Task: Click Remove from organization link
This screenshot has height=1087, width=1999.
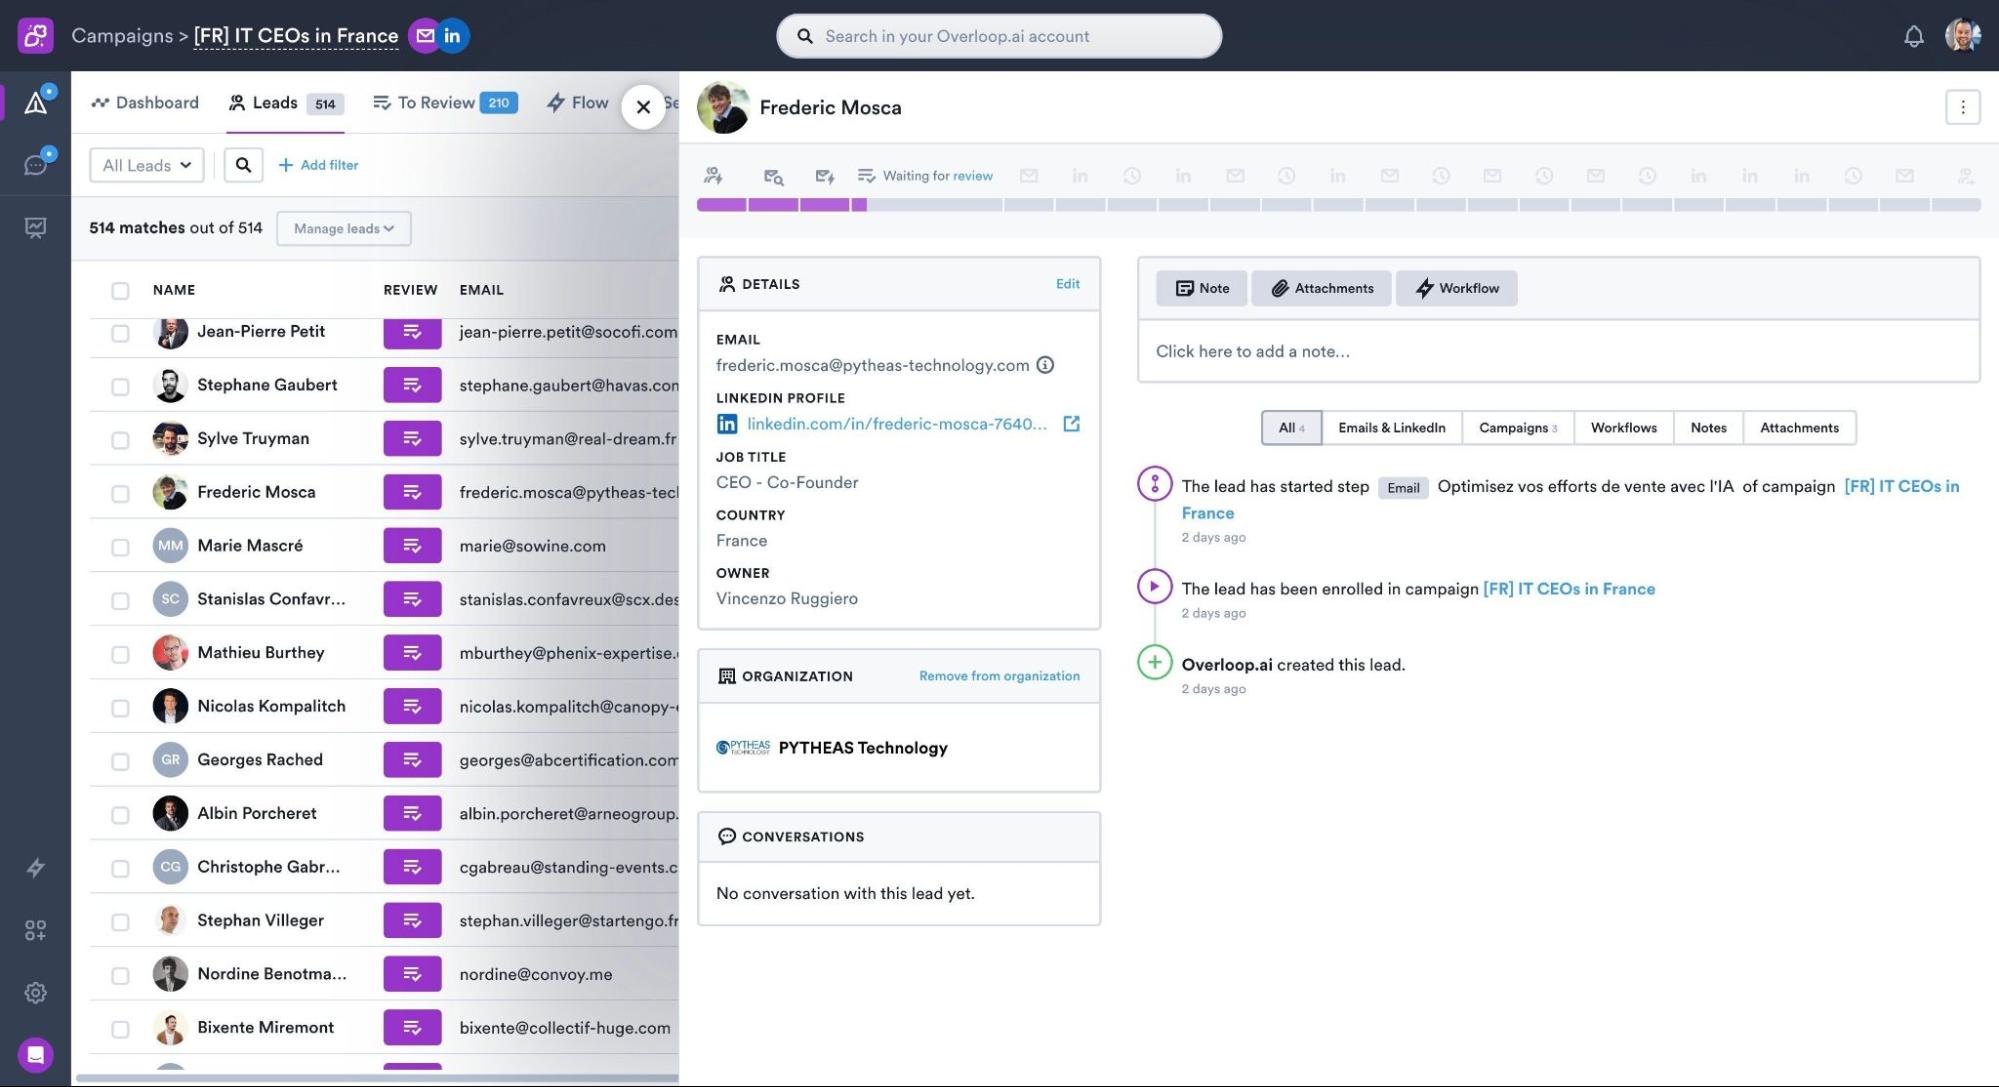Action: click(999, 676)
